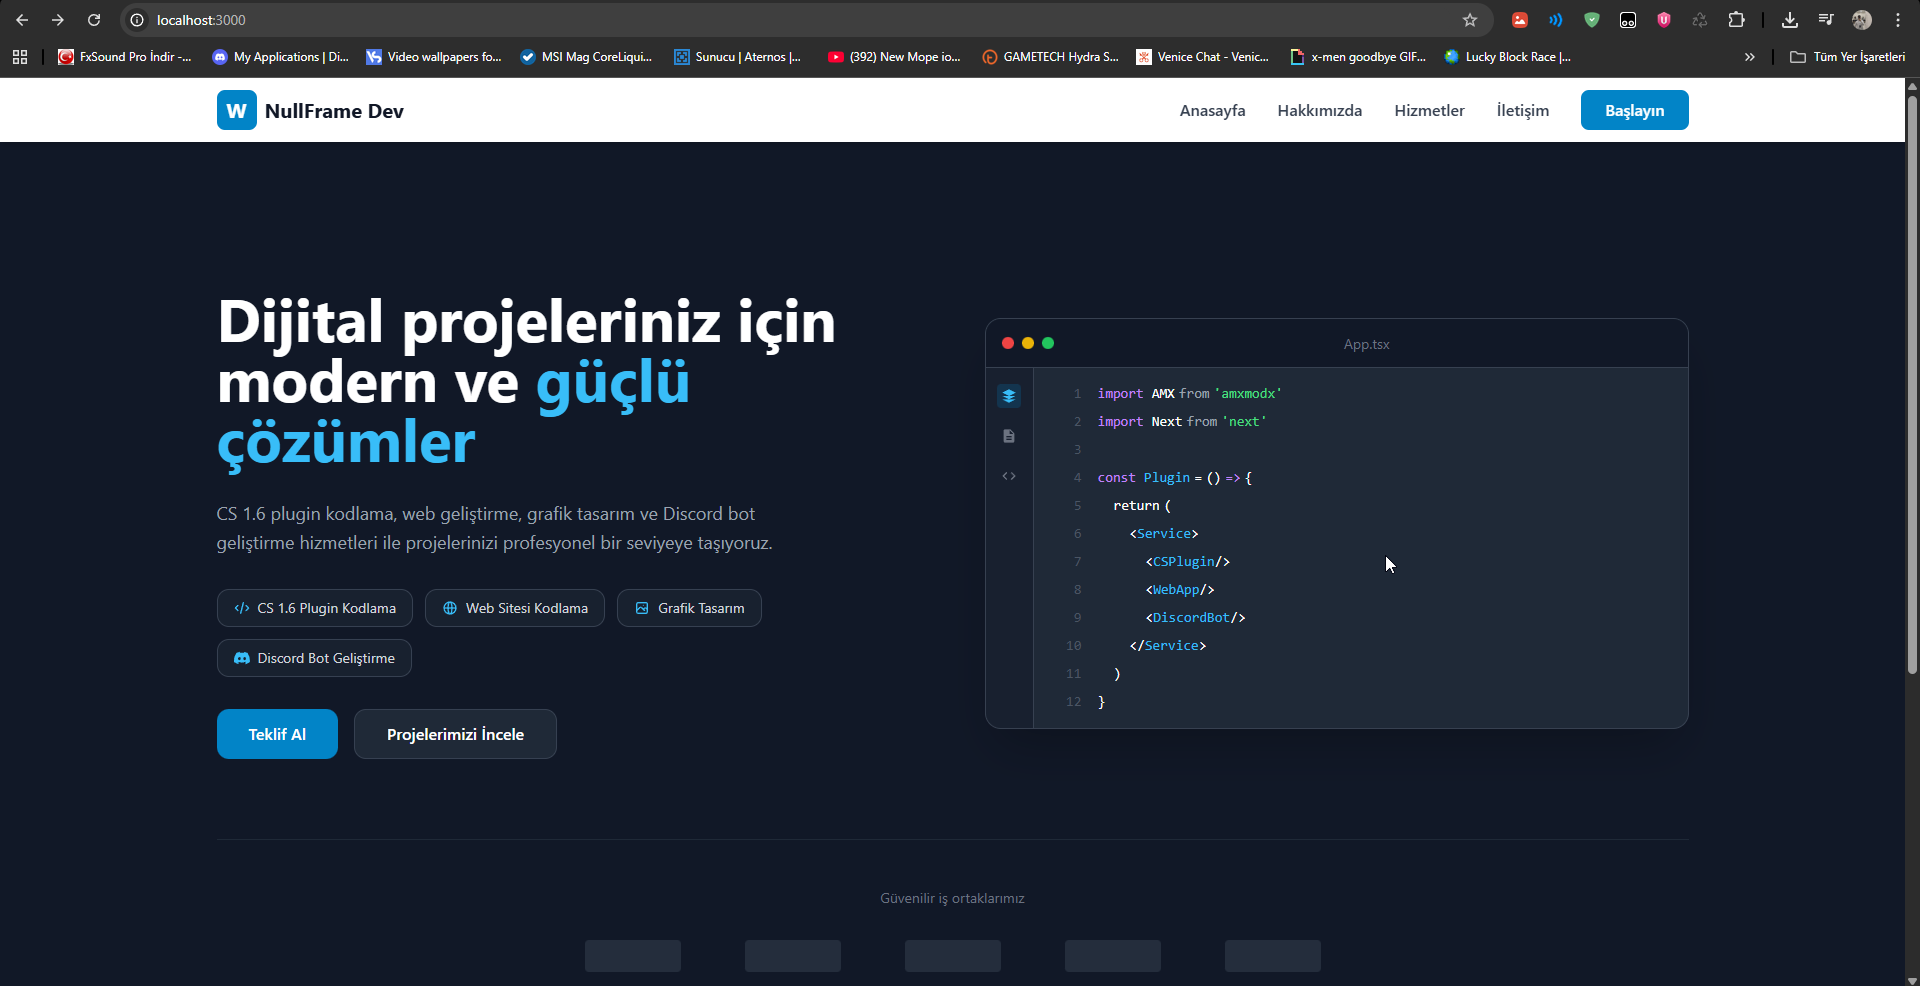Show browser downloads
Viewport: 1920px width, 986px height.
(1790, 20)
